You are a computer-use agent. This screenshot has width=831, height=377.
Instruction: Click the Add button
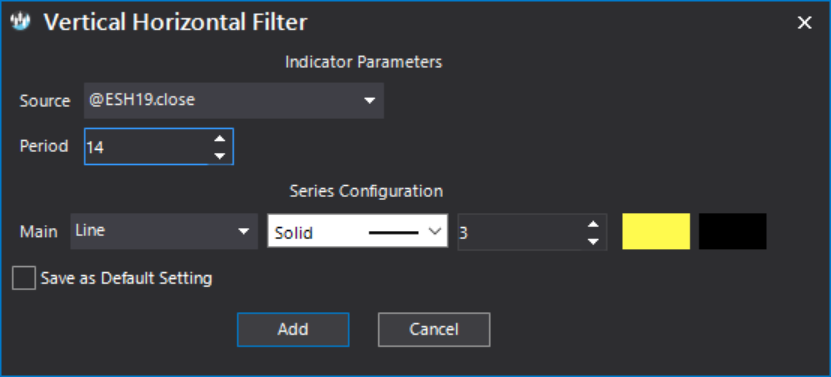pyautogui.click(x=293, y=329)
